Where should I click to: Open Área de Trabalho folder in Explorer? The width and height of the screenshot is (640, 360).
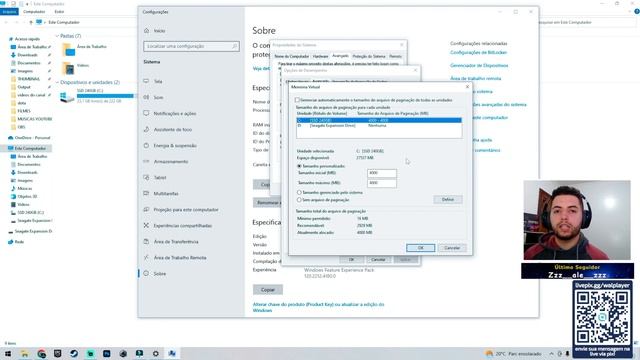tap(84, 49)
